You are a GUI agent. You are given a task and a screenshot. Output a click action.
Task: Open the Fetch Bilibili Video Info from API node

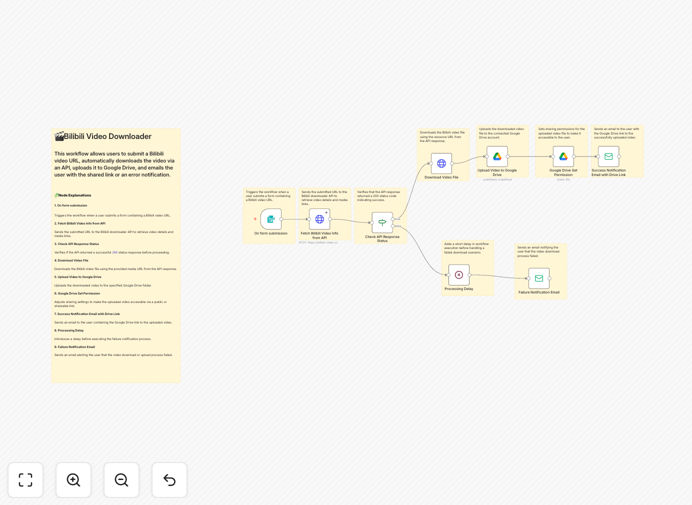(x=320, y=219)
